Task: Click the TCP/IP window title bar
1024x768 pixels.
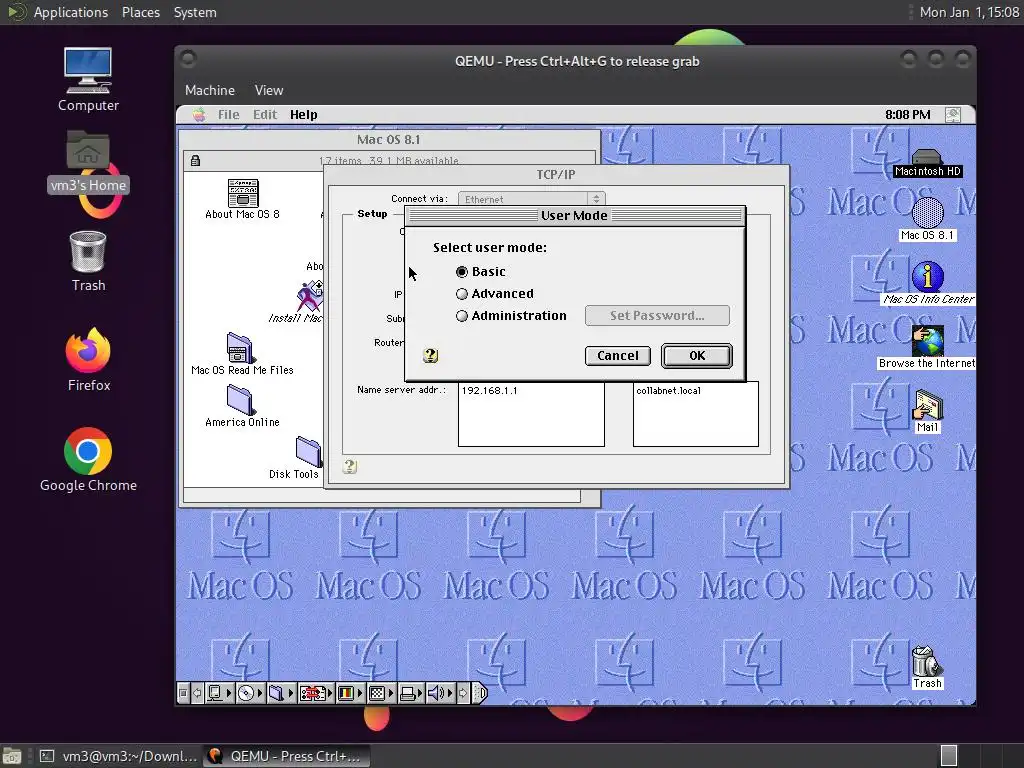Action: click(x=556, y=174)
